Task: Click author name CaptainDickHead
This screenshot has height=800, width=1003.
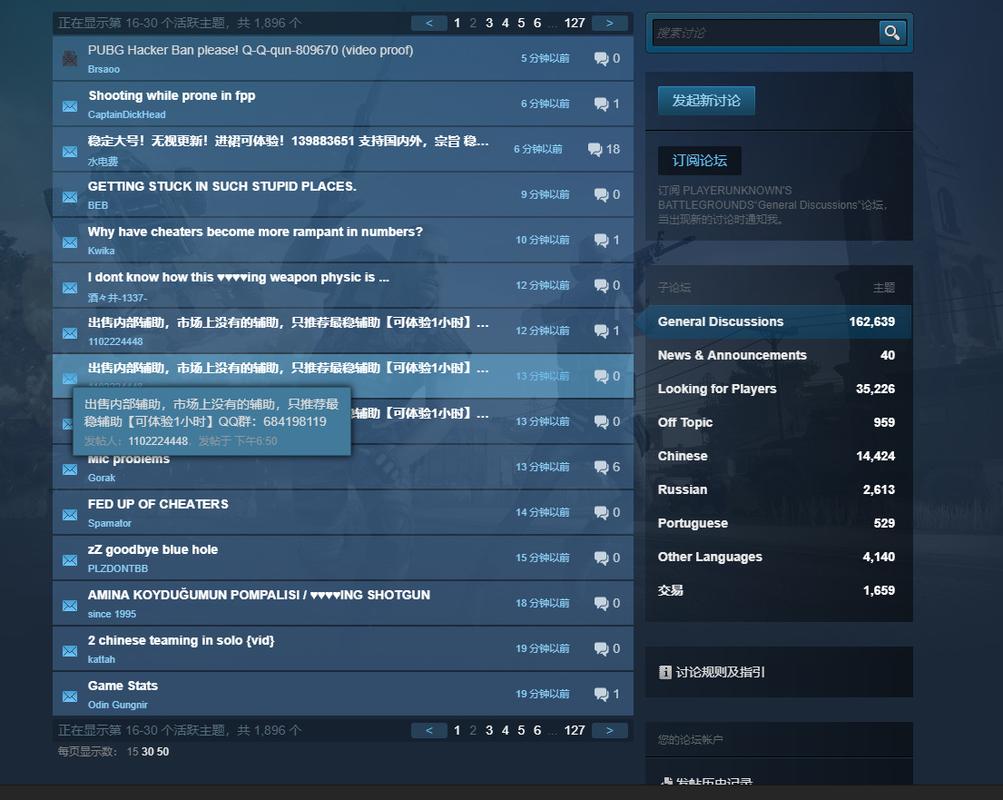Action: pos(127,114)
